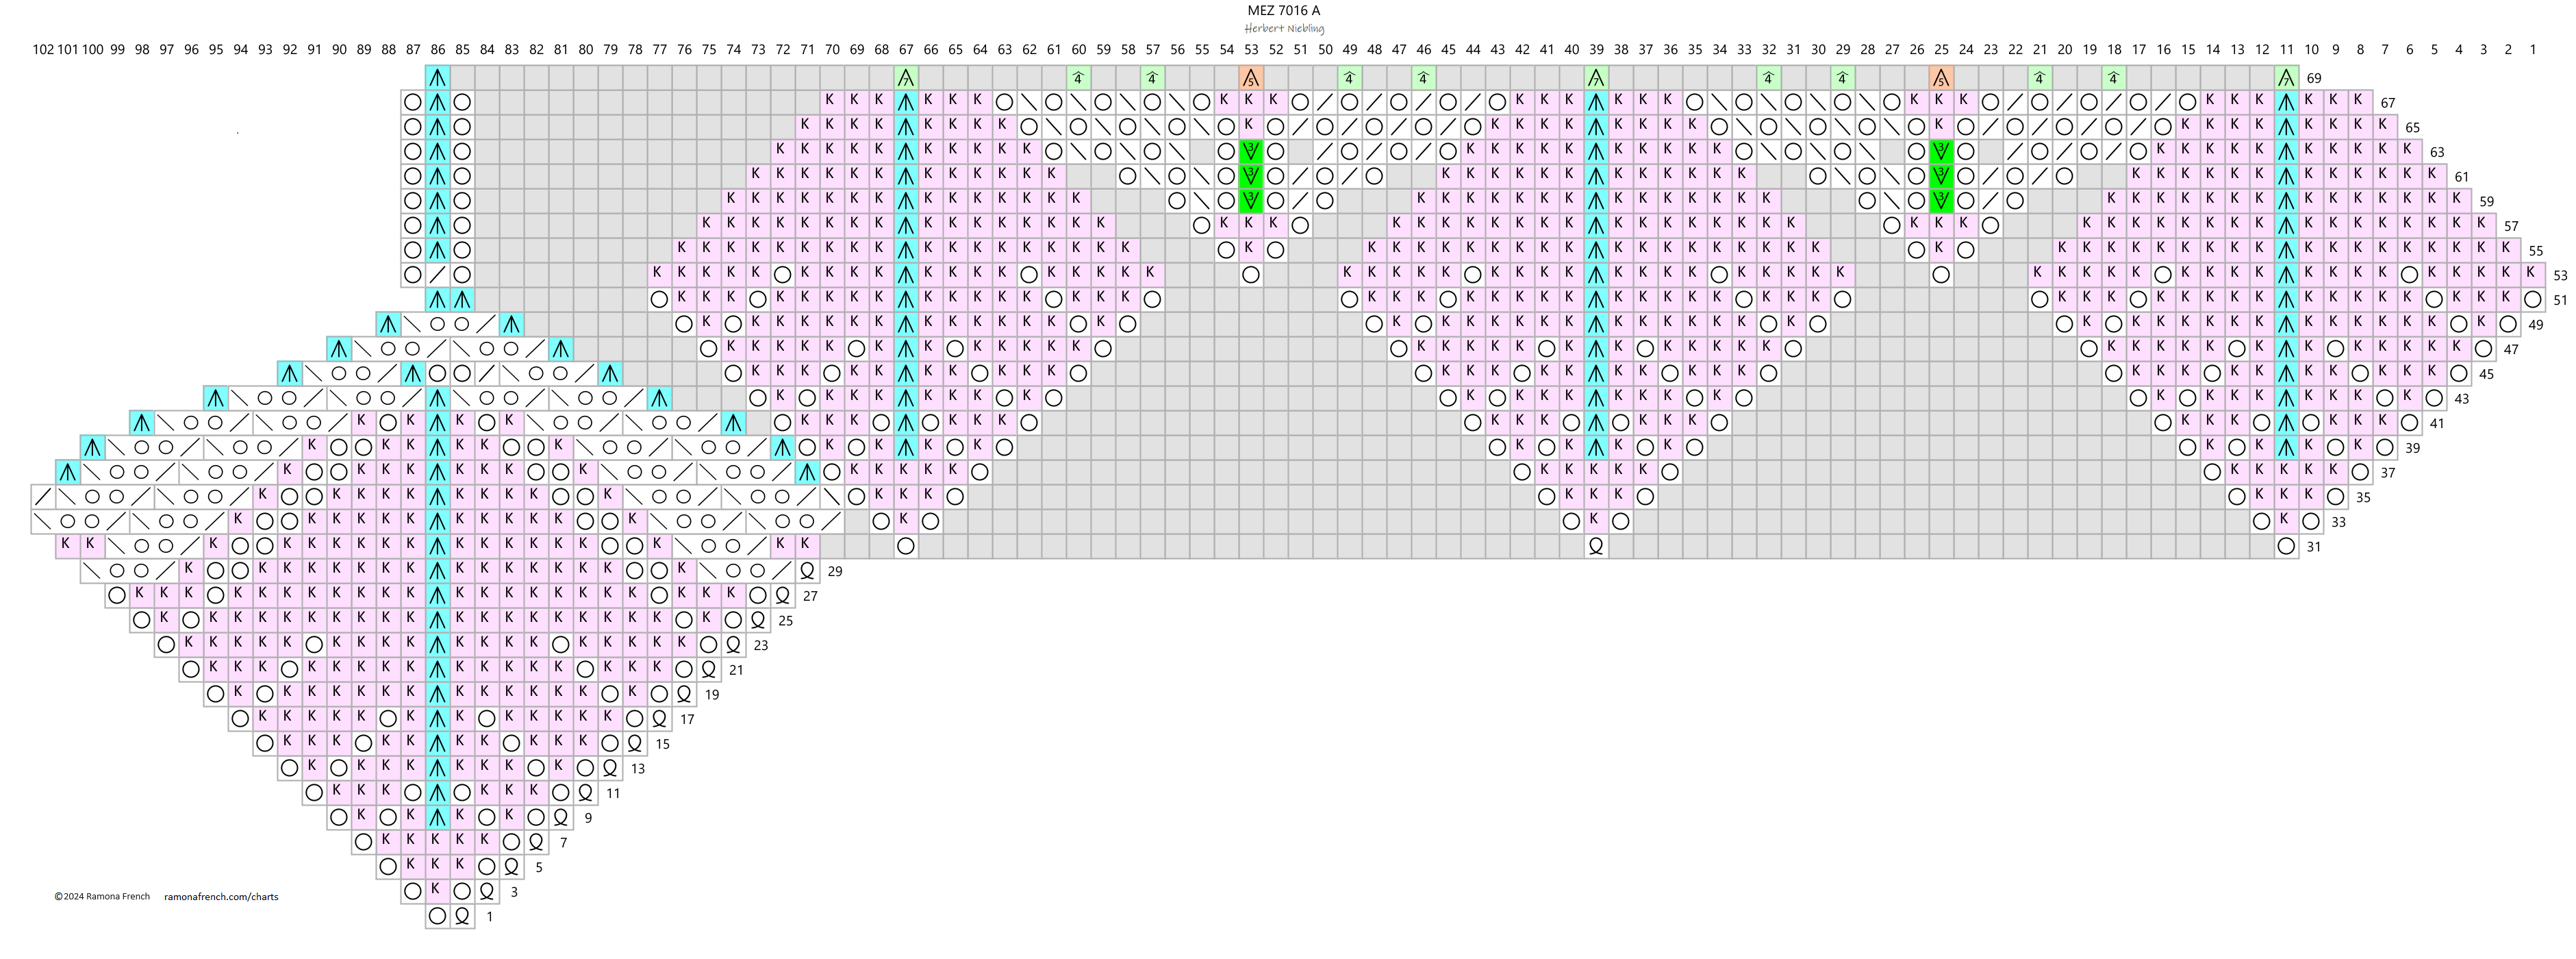Screen dimensions: 2576x959
Task: Click the ©2024 Ramona French copyright text
Action: click(102, 897)
